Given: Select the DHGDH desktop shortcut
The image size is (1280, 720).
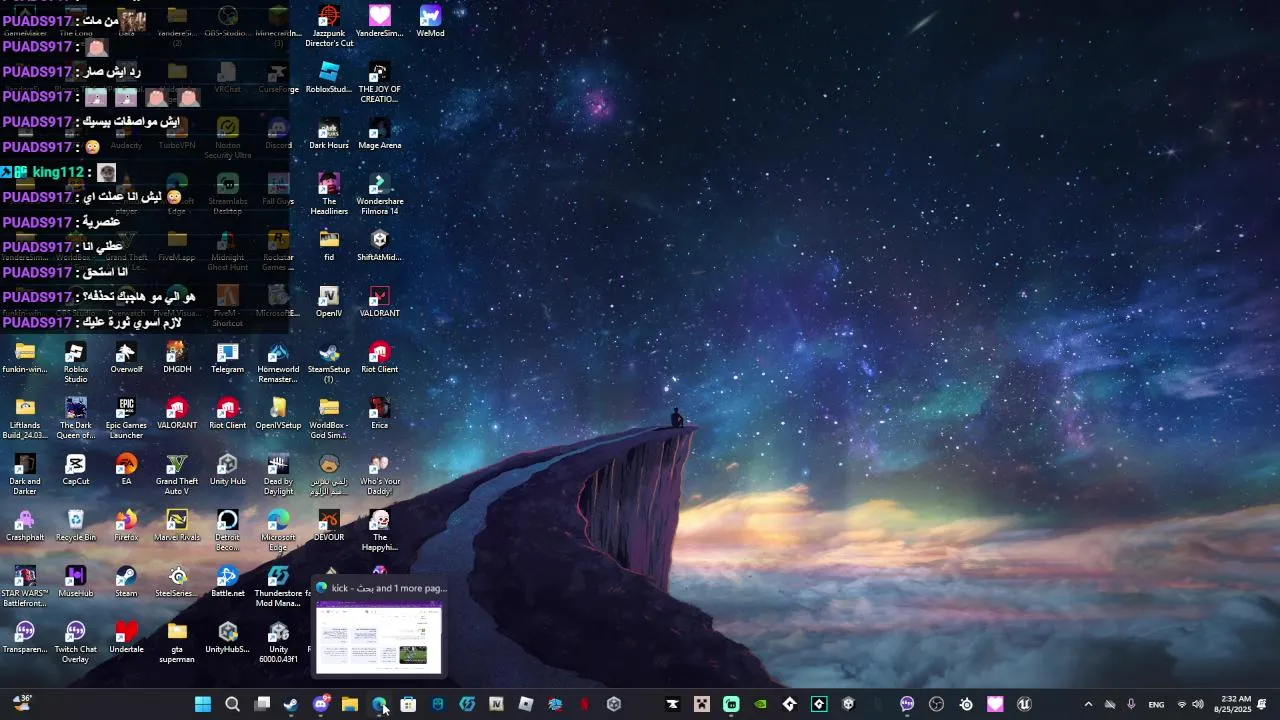Looking at the screenshot, I should click(177, 358).
